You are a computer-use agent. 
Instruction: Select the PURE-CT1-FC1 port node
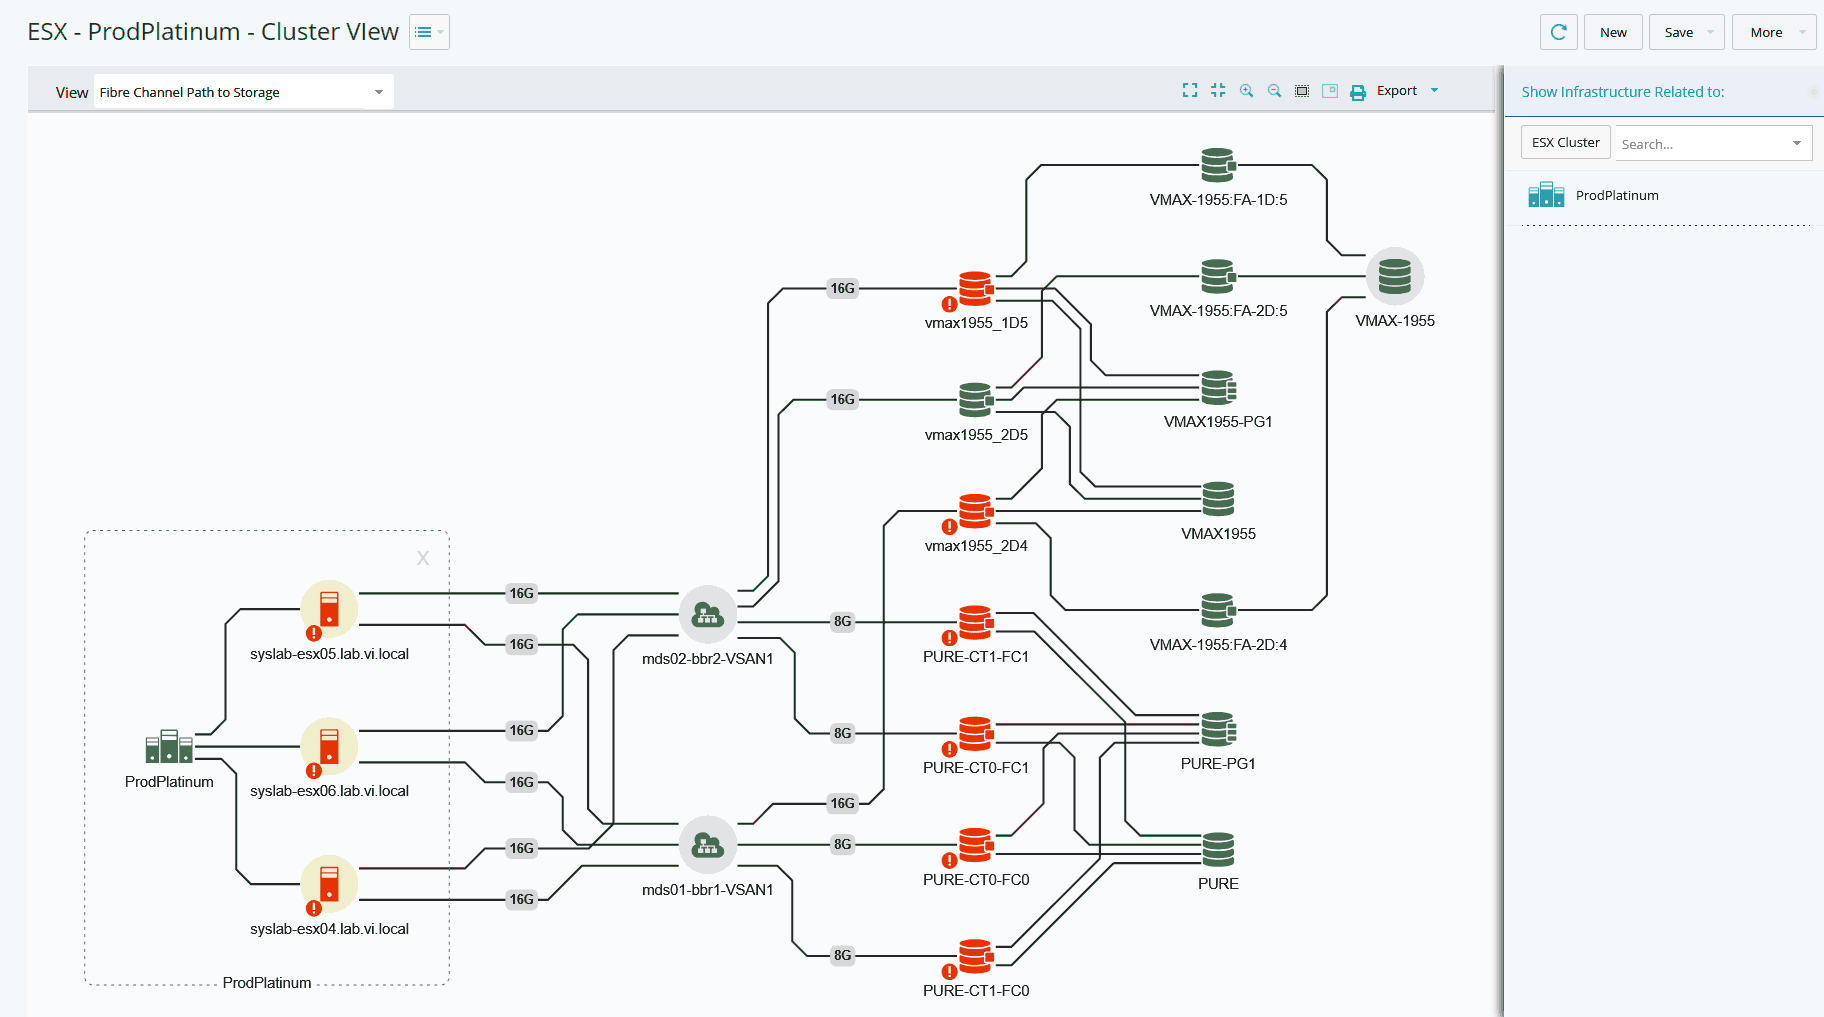pos(975,623)
